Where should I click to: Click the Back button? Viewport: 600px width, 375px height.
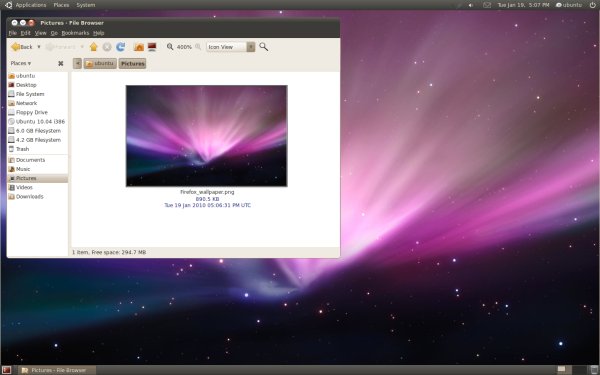(x=22, y=47)
